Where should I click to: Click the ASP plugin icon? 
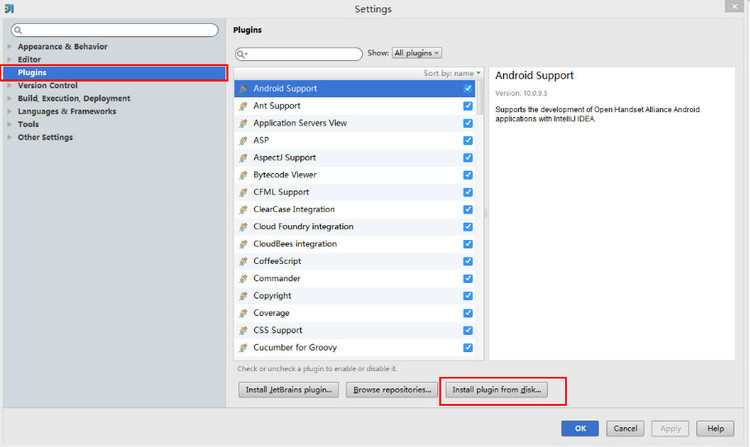coord(243,140)
